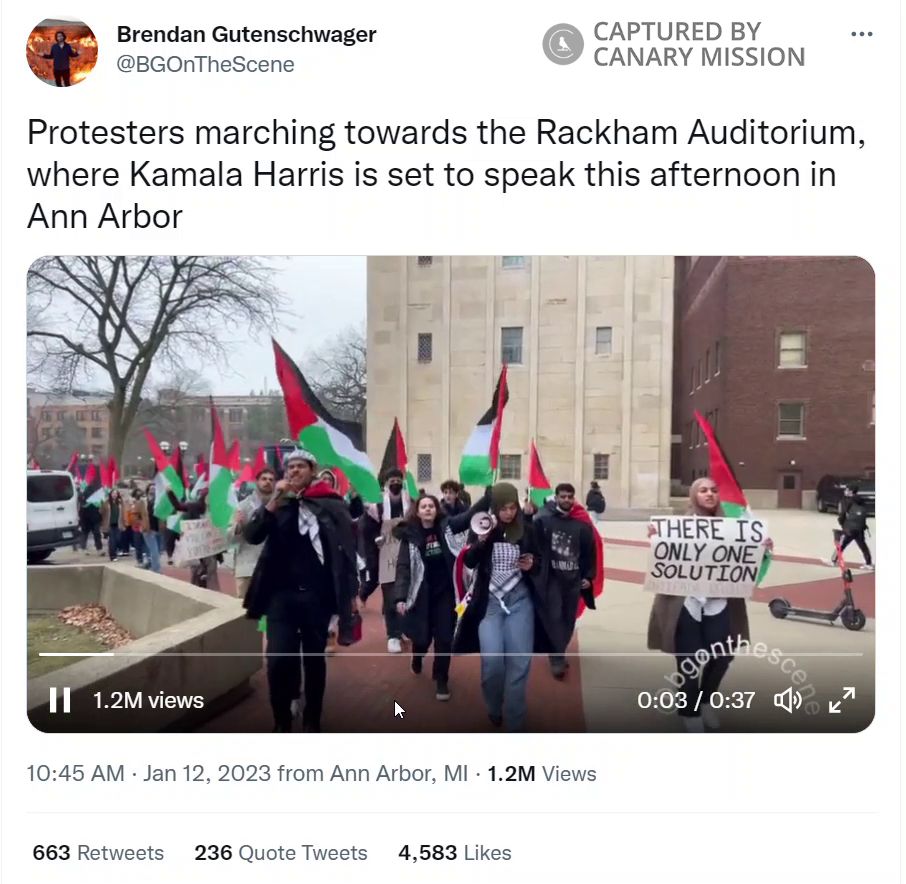
Task: Click the 1.2M Views tweet analytics
Action: pos(542,773)
